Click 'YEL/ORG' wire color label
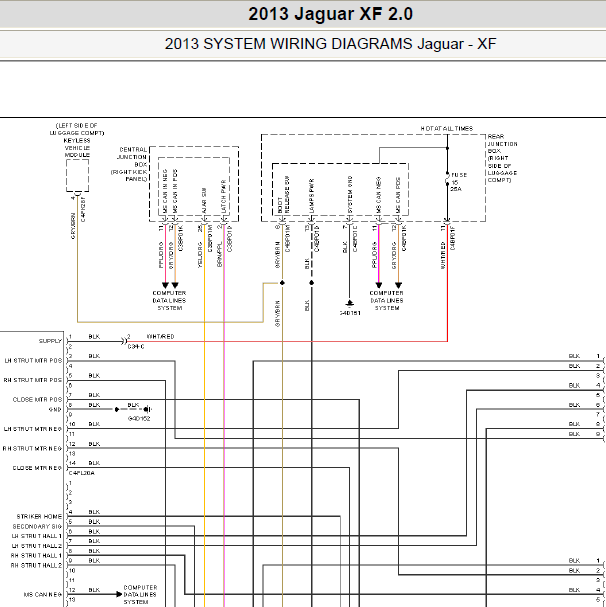This screenshot has height=607, width=606. (200, 255)
